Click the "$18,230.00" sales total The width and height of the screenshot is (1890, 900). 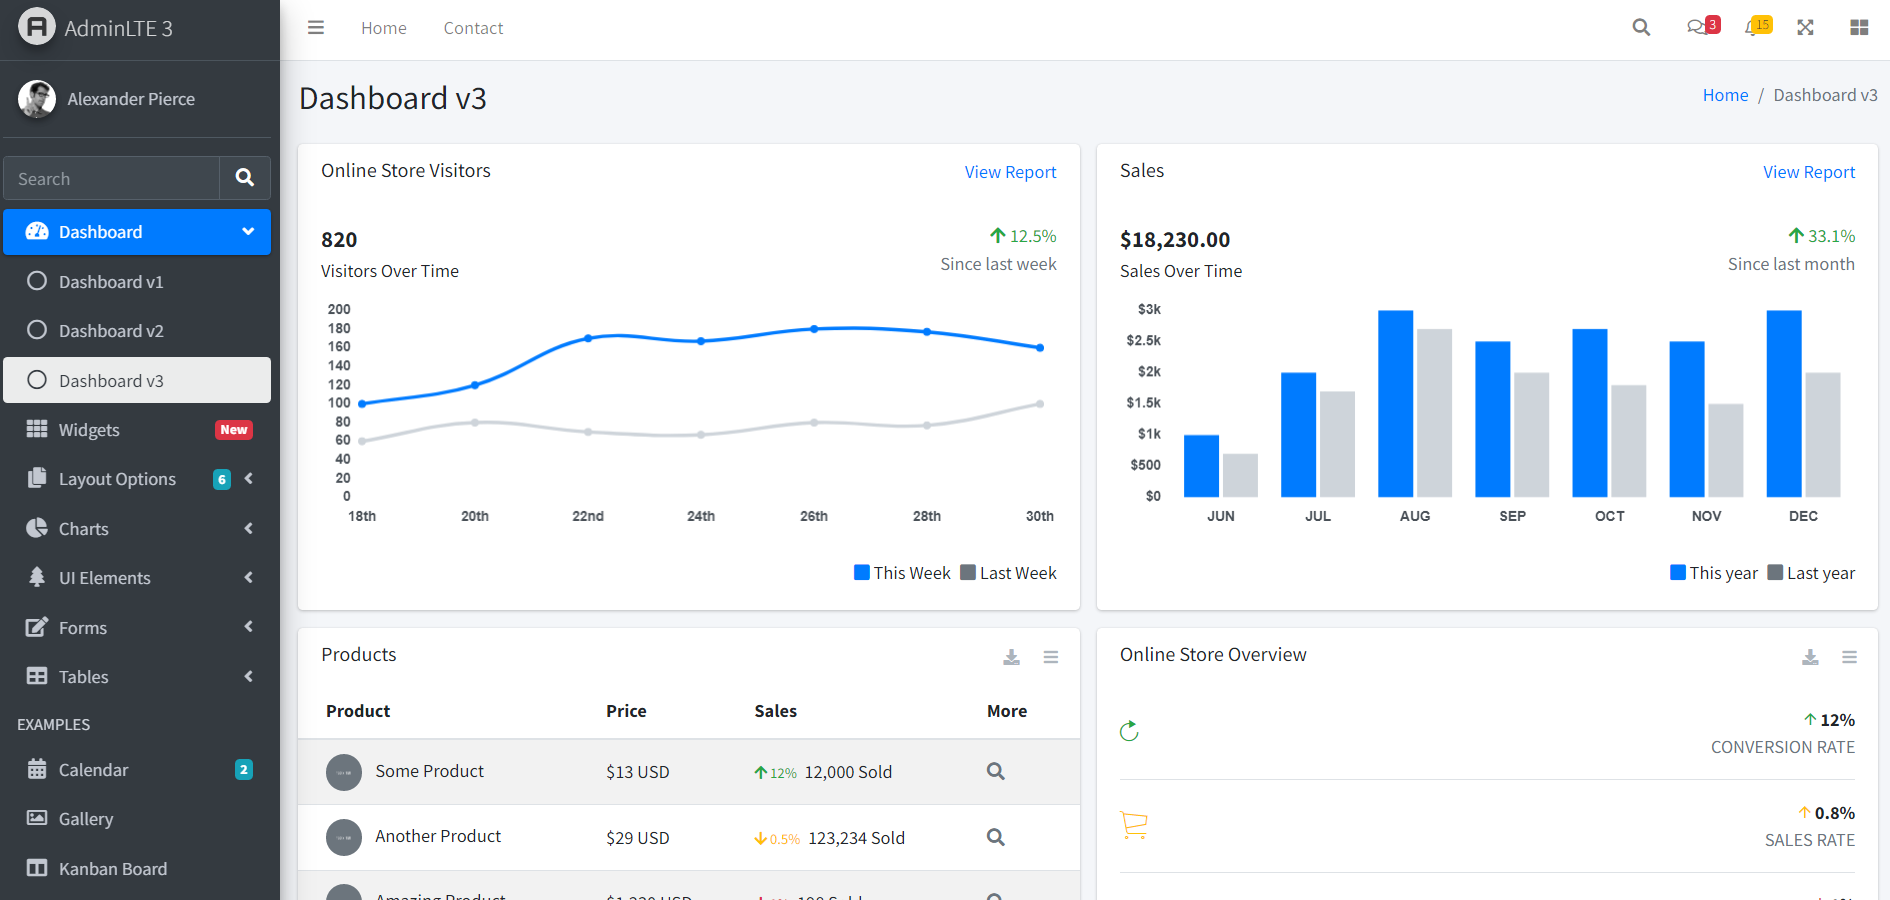(x=1175, y=240)
